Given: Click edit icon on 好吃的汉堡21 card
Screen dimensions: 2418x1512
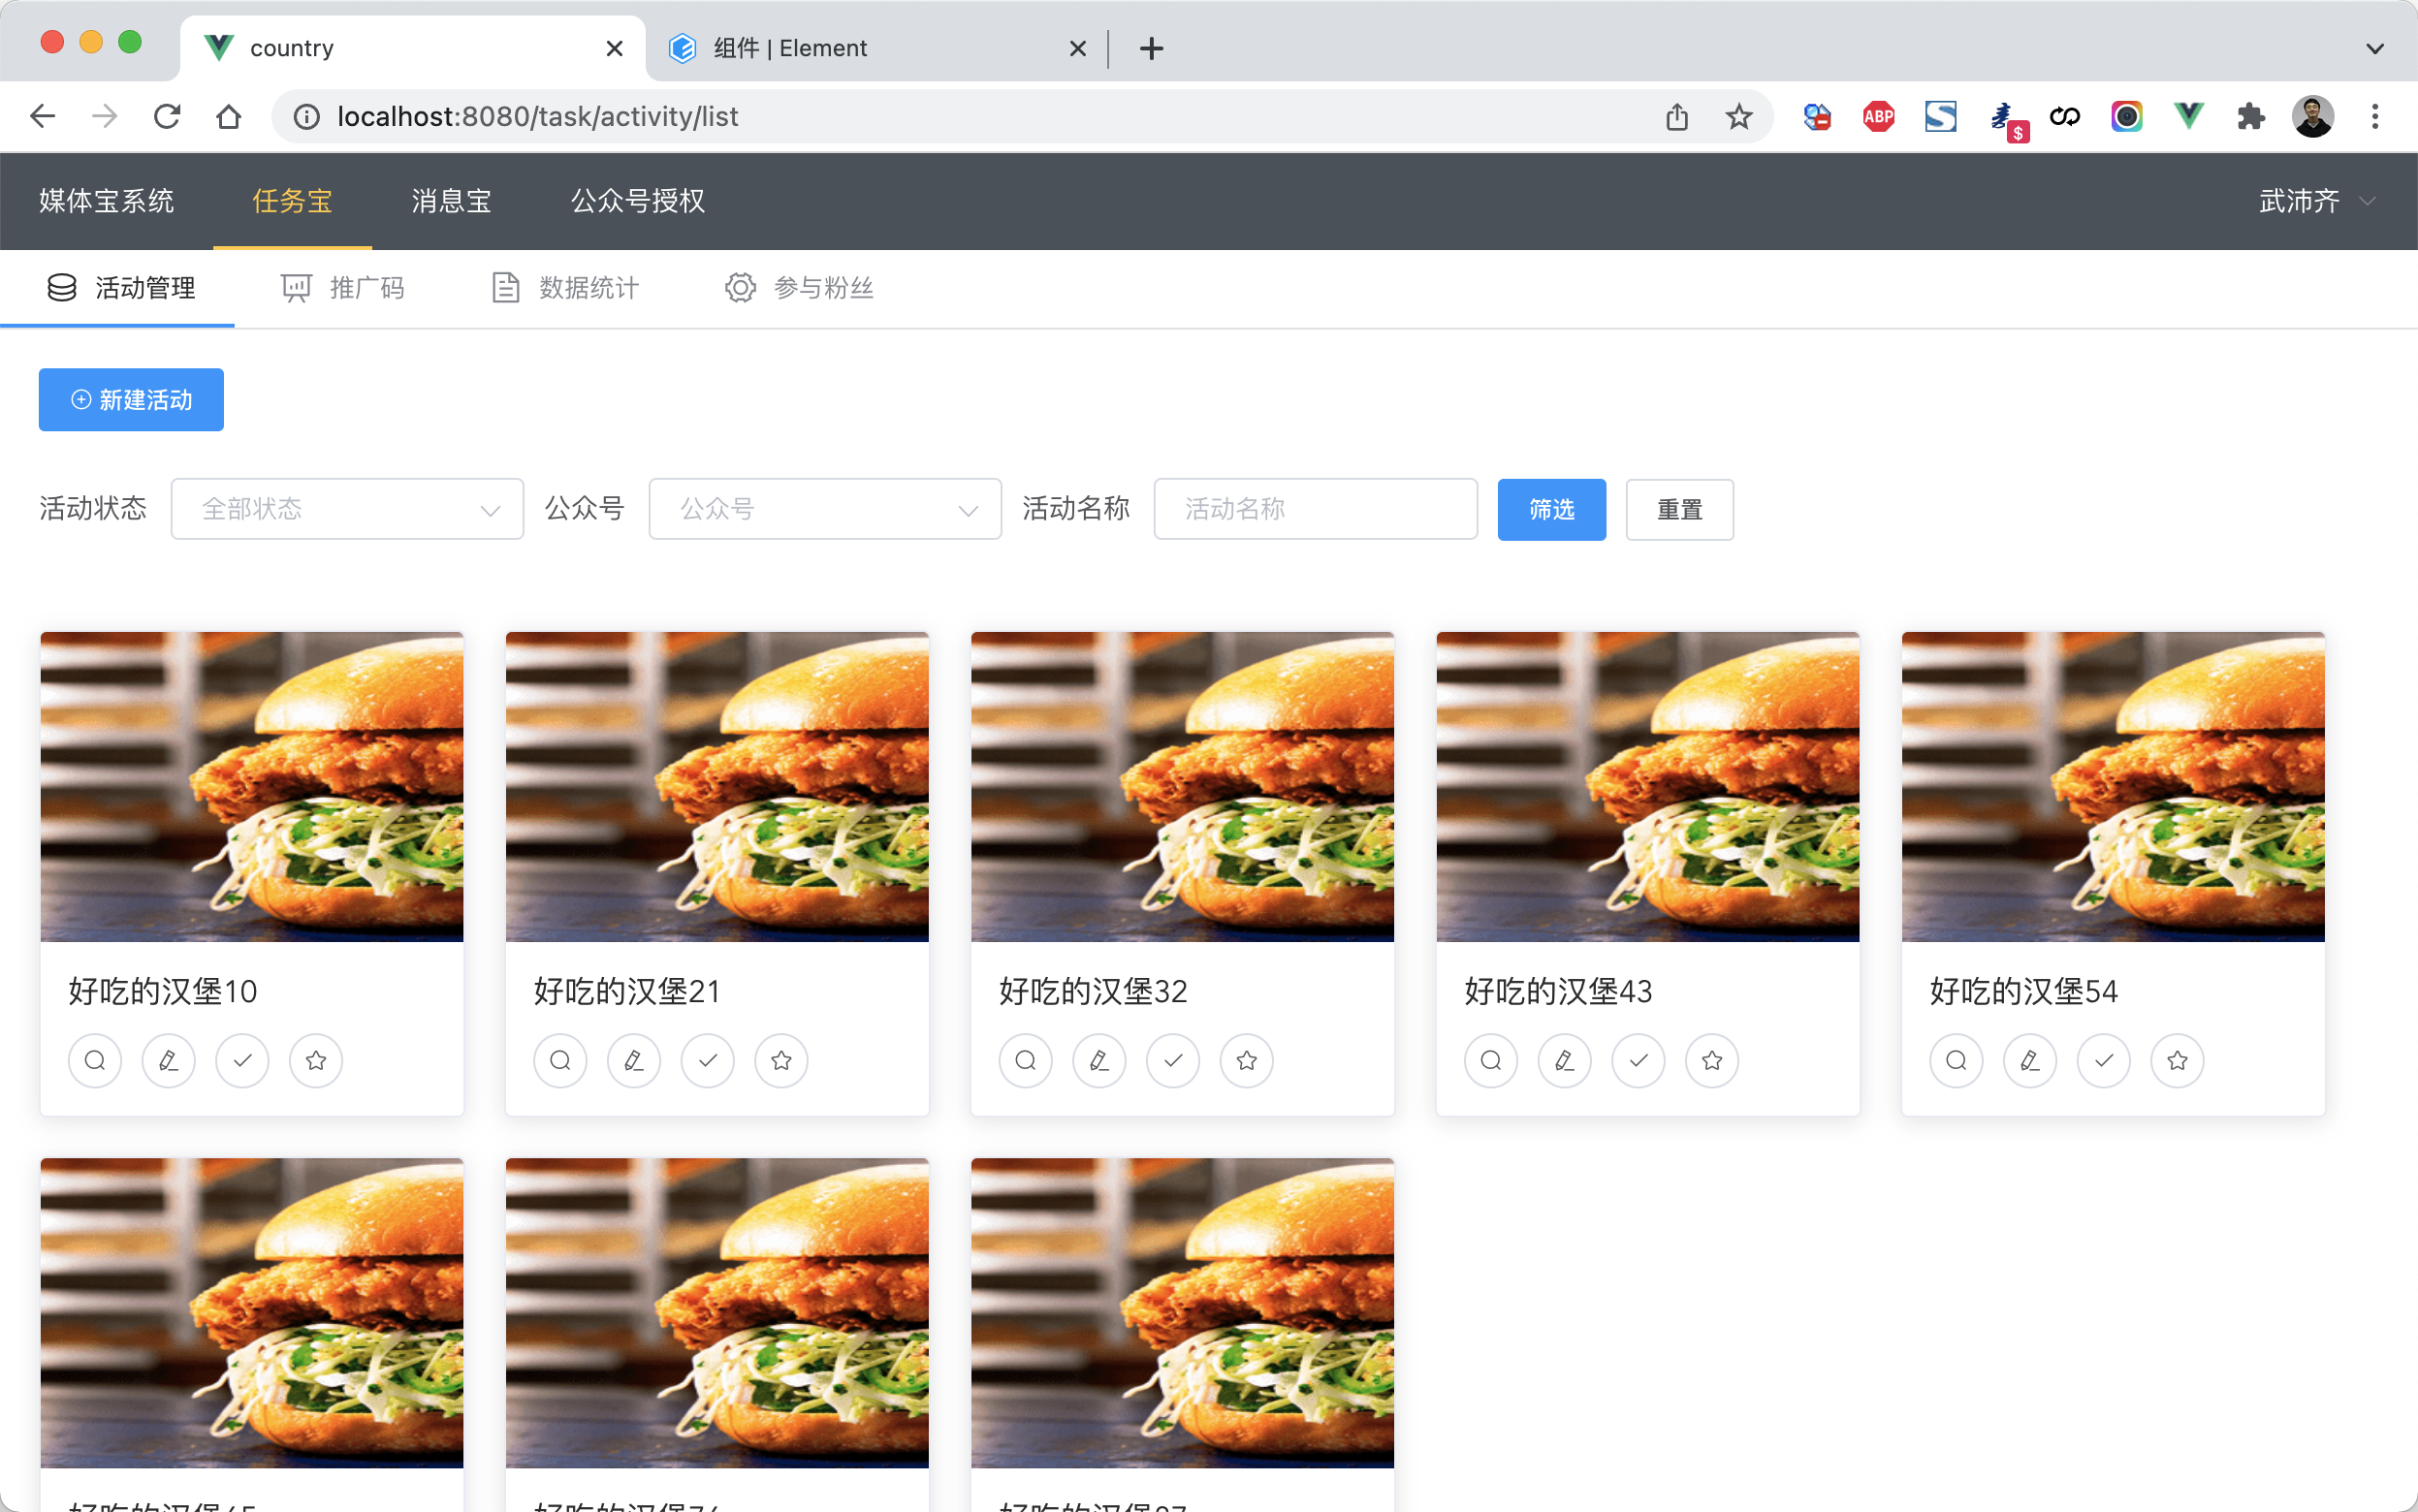Looking at the screenshot, I should click(634, 1060).
